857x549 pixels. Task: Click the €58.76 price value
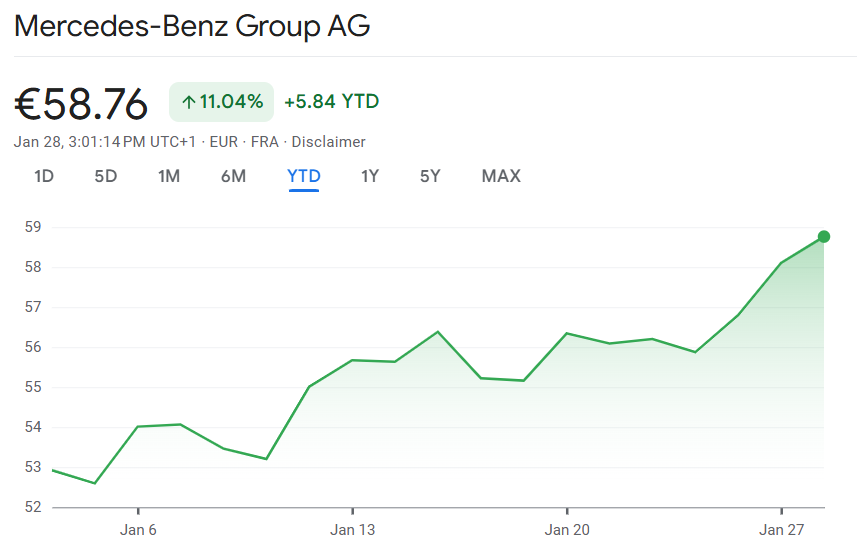point(81,104)
